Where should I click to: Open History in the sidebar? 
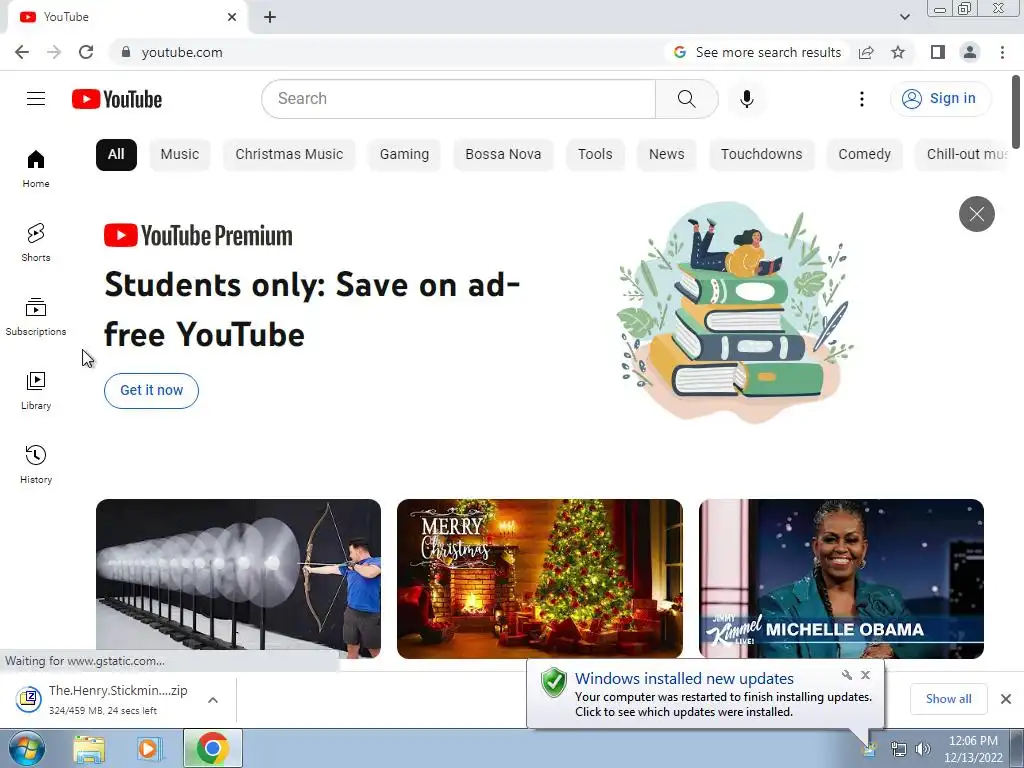36,464
